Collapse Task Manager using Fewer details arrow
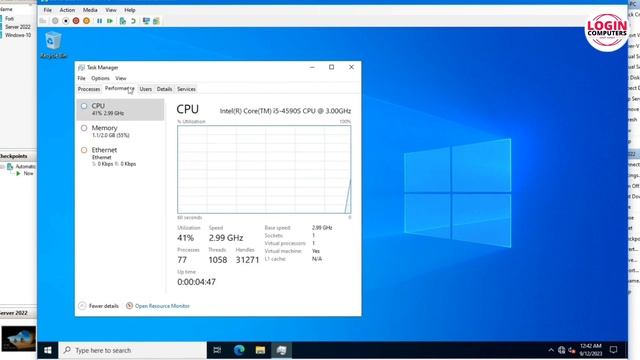Viewport: 640px width, 360px height. pos(82,306)
